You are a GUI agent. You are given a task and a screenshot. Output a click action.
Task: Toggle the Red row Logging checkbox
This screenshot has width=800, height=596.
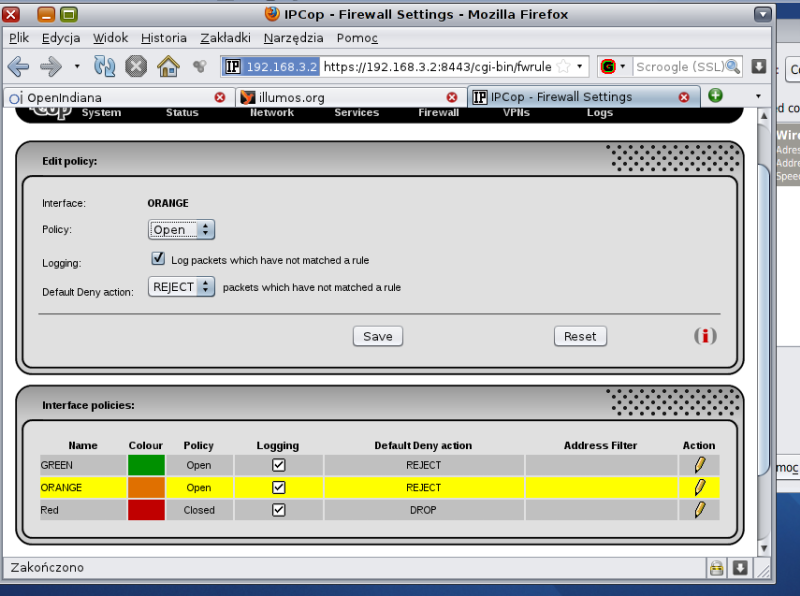(x=279, y=509)
